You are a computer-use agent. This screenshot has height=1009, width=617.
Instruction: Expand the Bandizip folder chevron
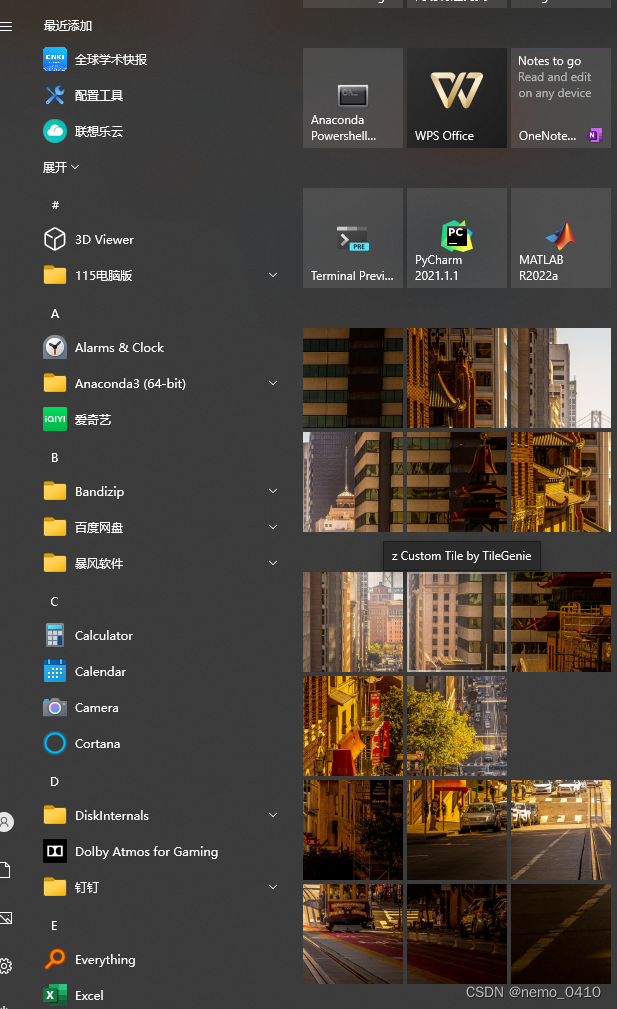273,492
